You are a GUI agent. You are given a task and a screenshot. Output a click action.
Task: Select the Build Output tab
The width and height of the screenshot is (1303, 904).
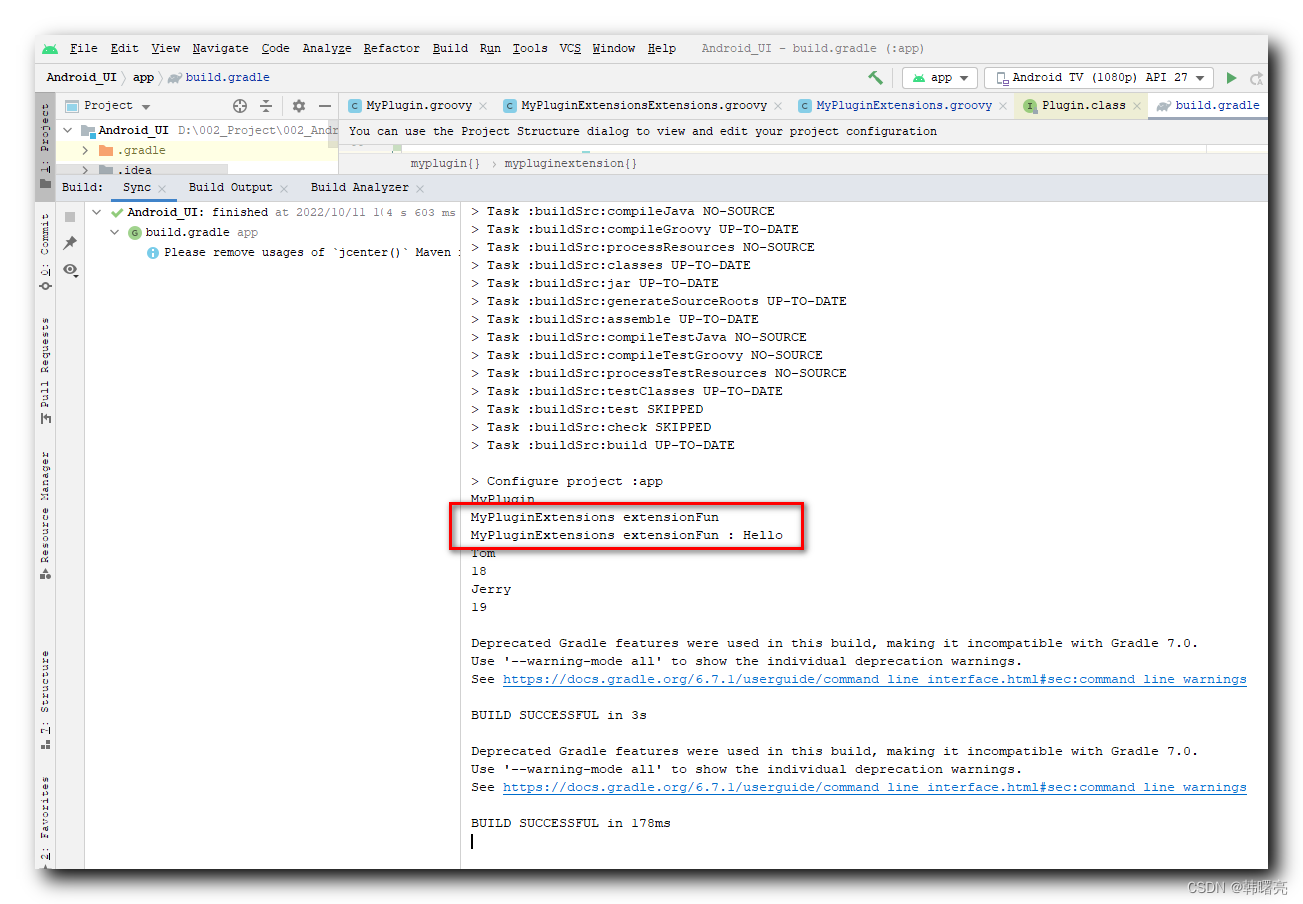(x=231, y=187)
